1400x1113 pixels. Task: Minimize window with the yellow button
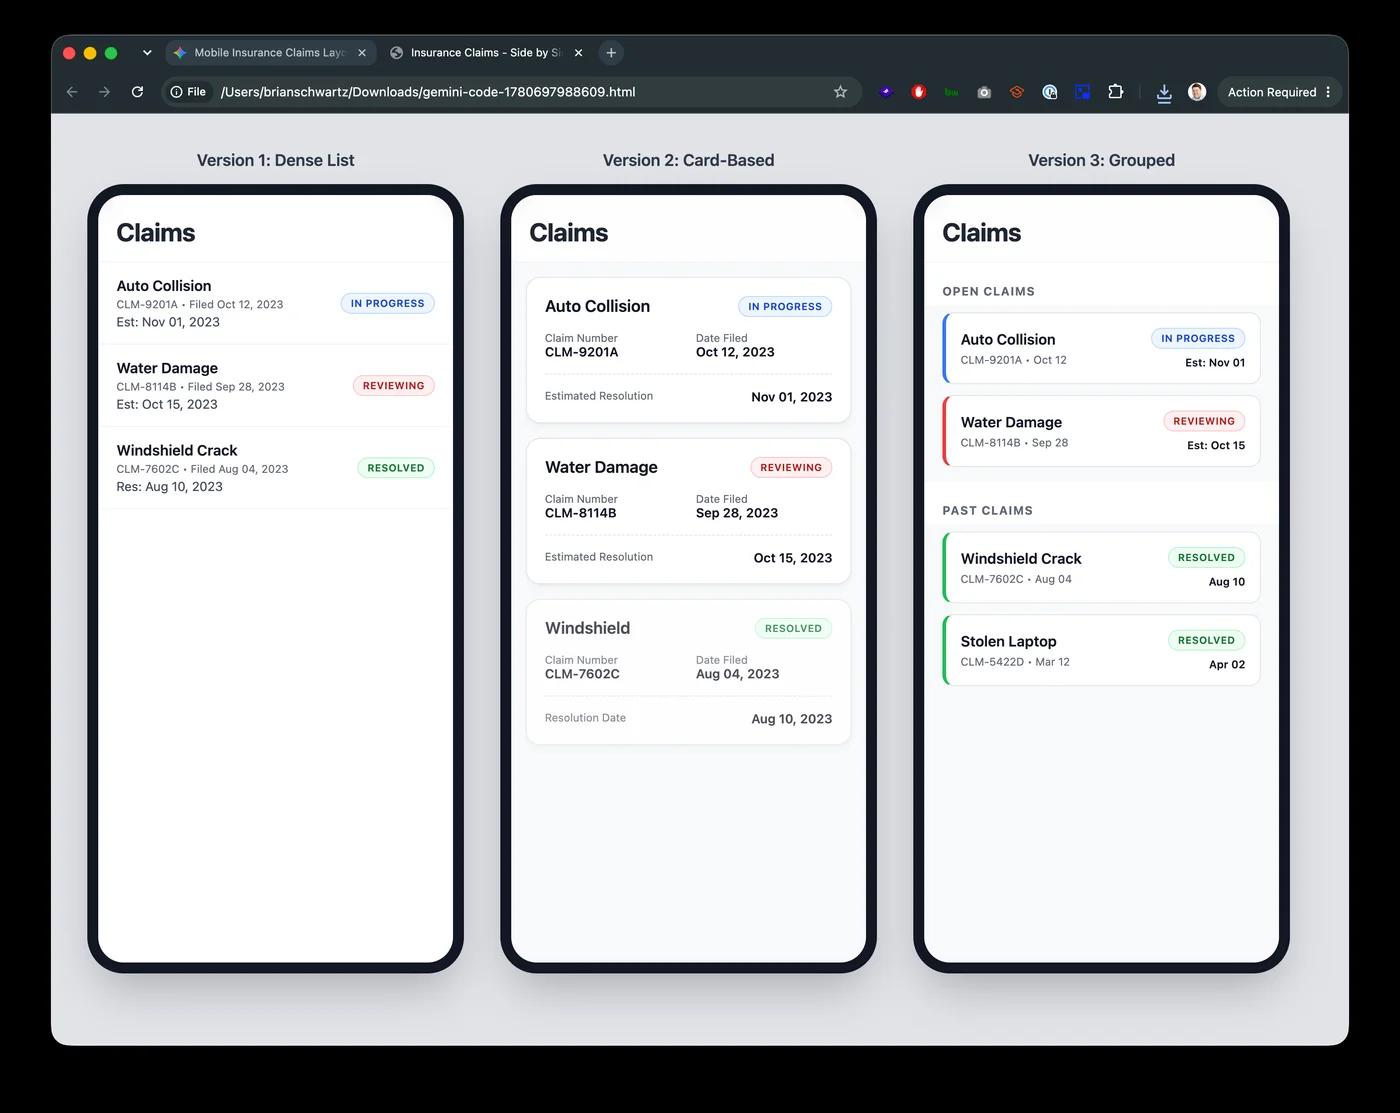coord(90,53)
